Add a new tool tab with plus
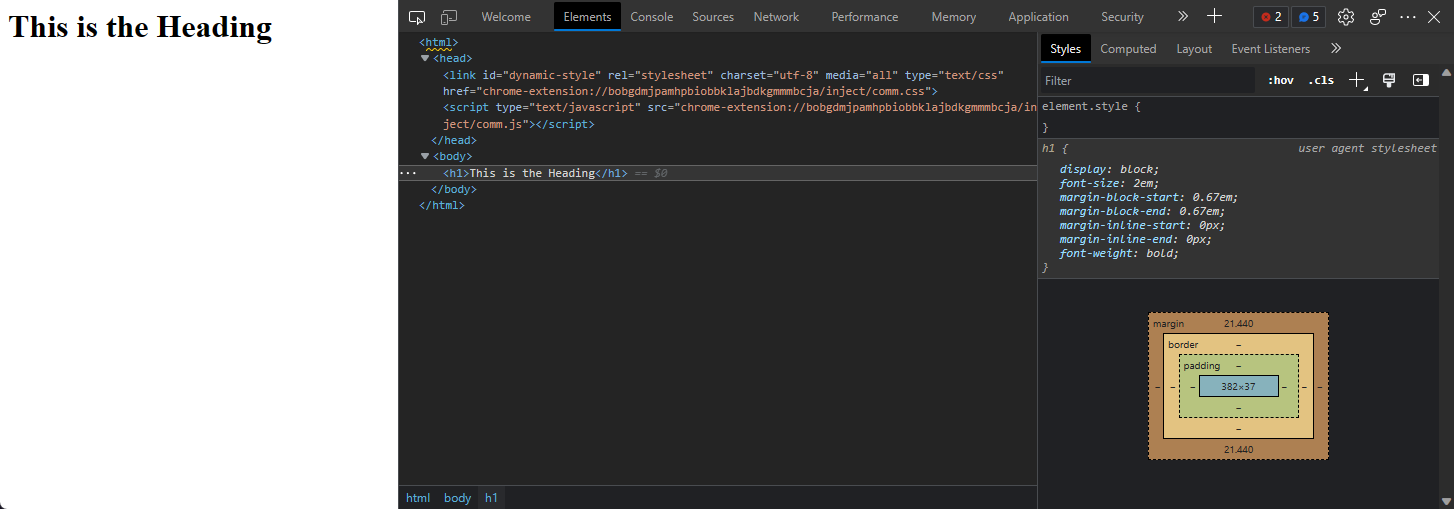This screenshot has width=1454, height=509. pos(1214,16)
